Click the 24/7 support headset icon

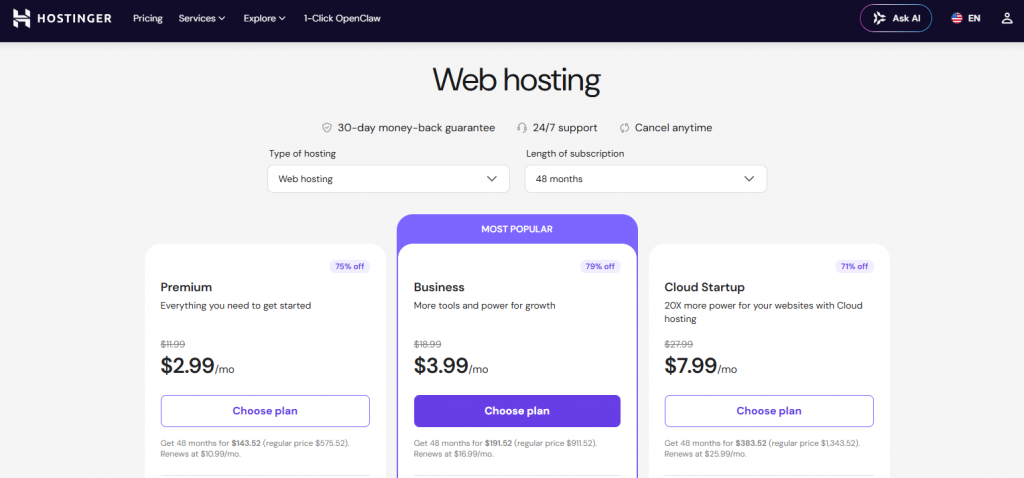(x=522, y=128)
